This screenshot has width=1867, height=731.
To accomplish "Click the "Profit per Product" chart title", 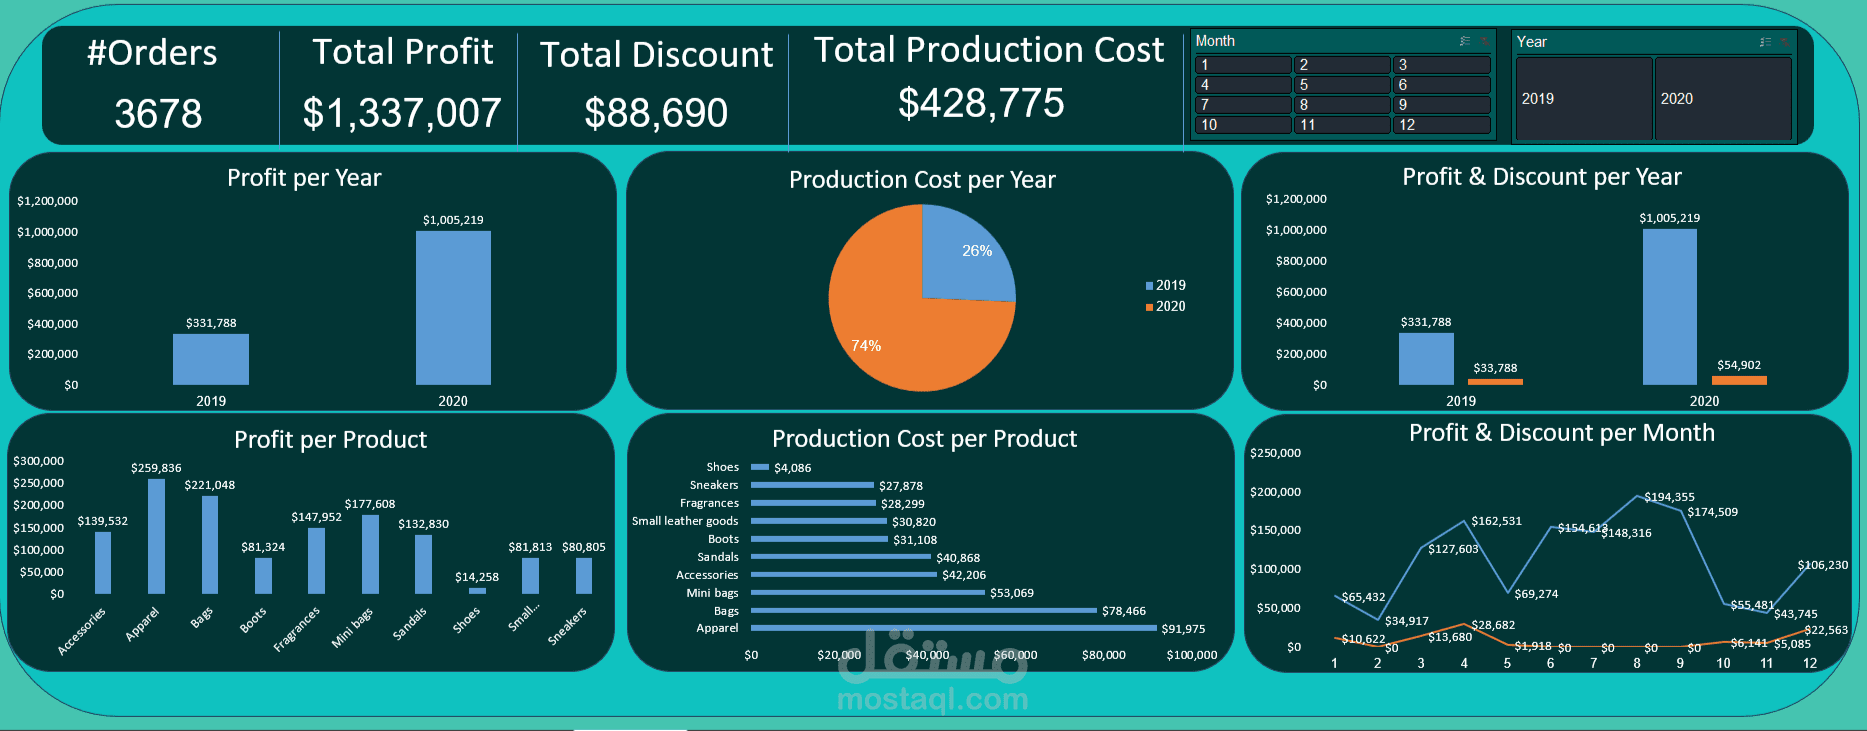I will [x=330, y=440].
